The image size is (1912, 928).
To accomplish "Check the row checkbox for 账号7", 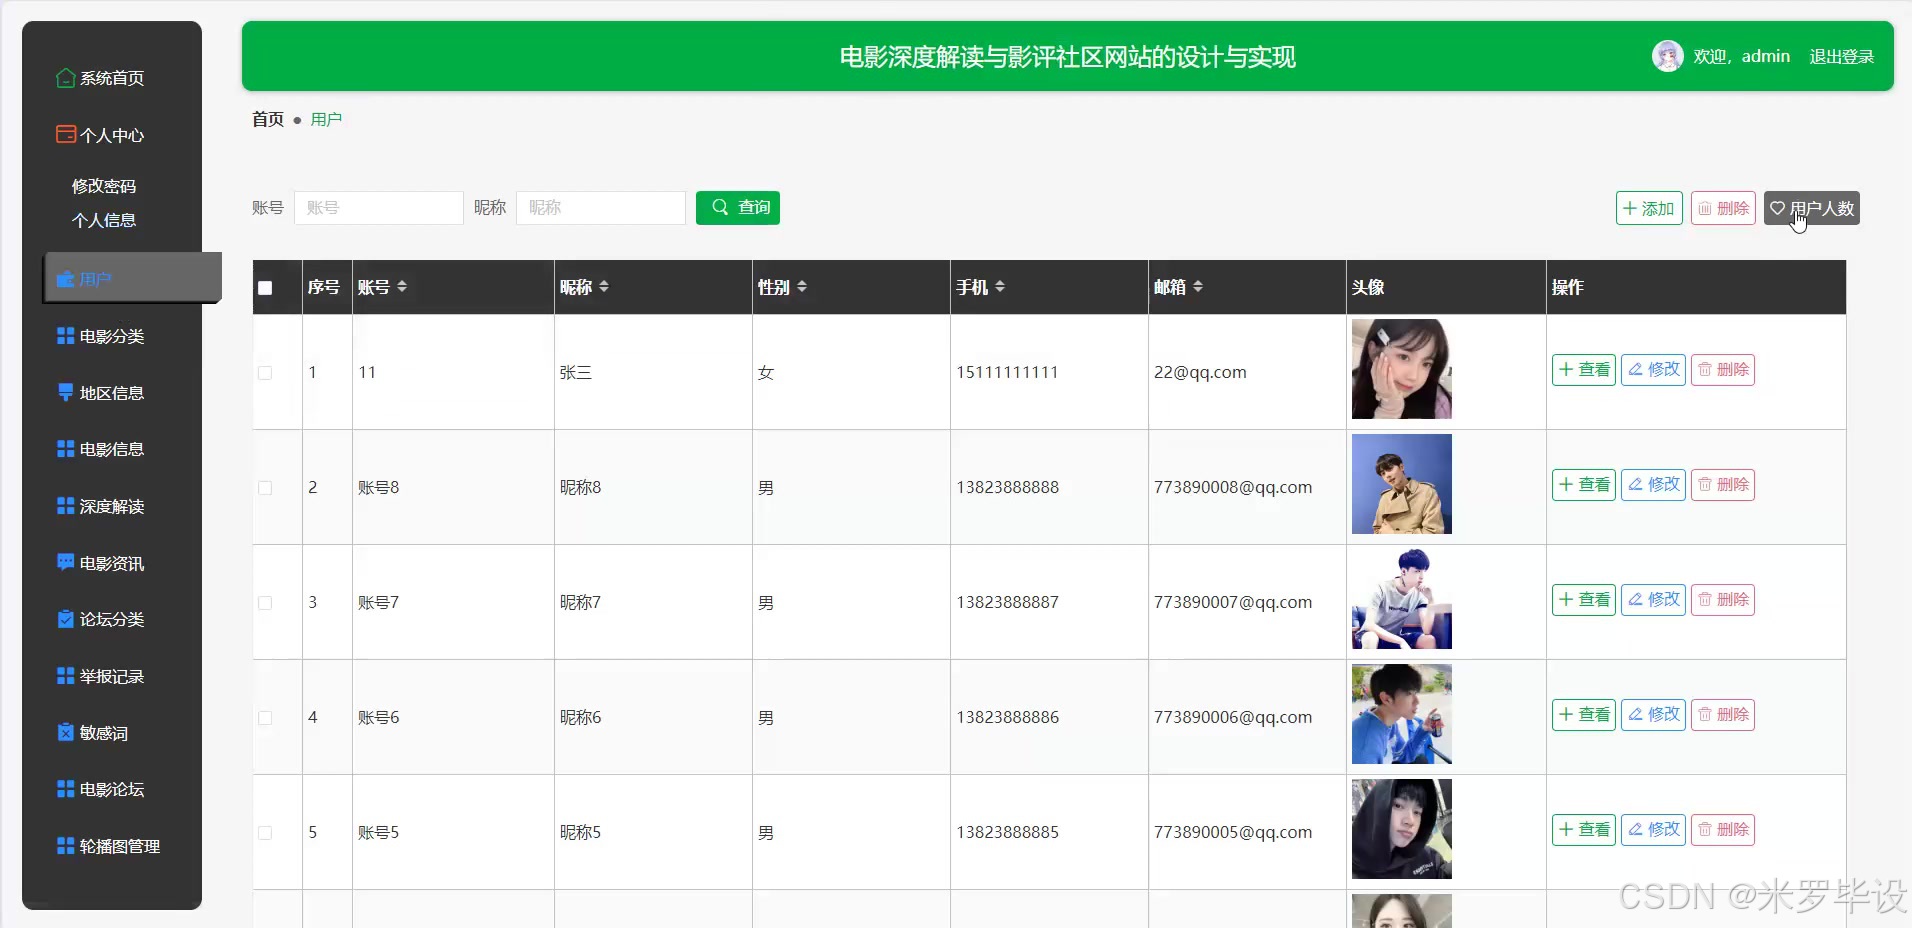I will 265,603.
